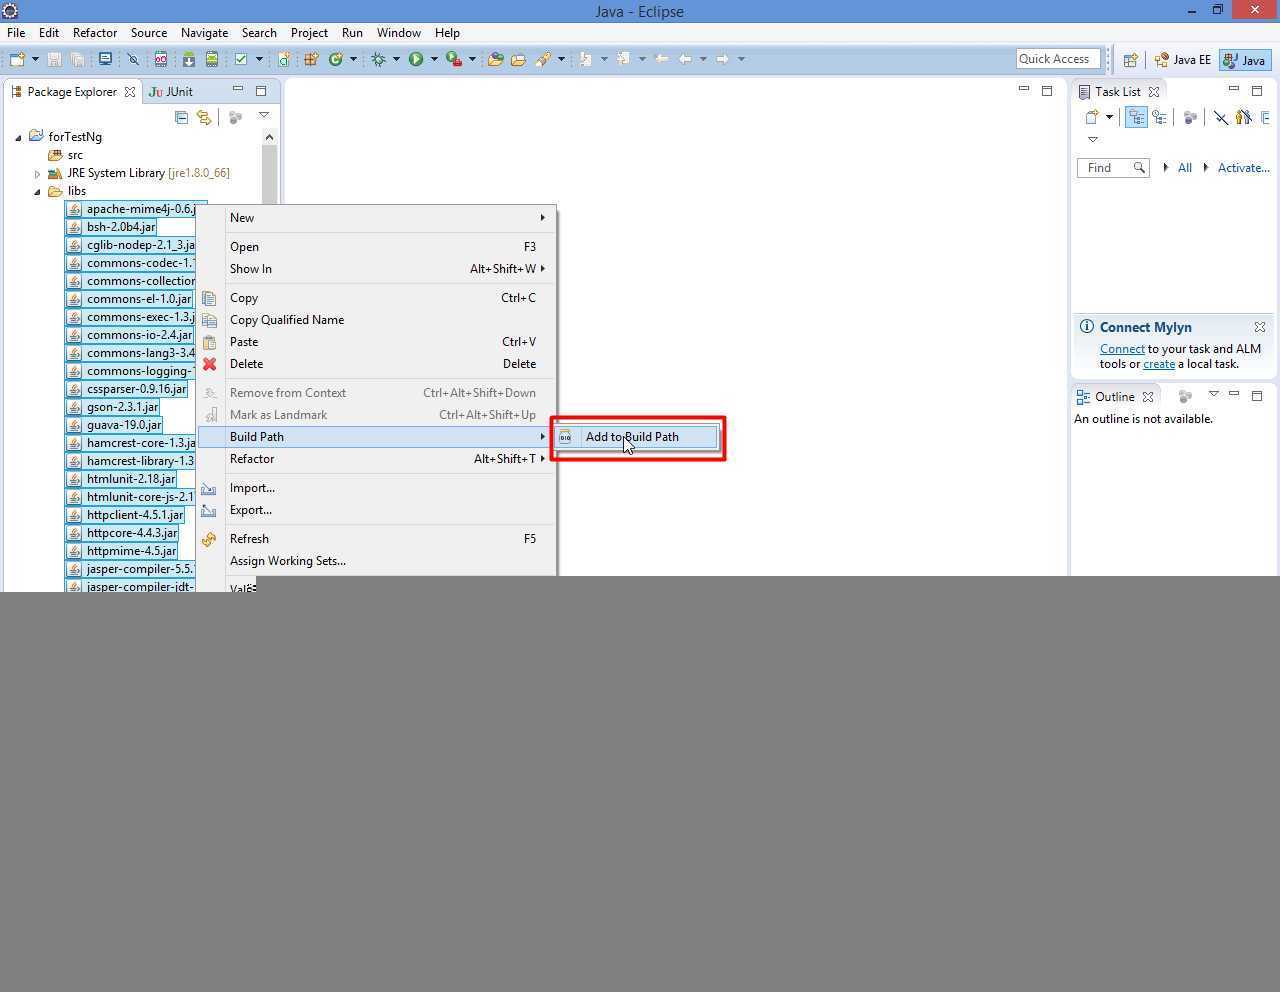Toggle Link with Editor in Package Explorer
The height and width of the screenshot is (992, 1280).
click(x=204, y=117)
